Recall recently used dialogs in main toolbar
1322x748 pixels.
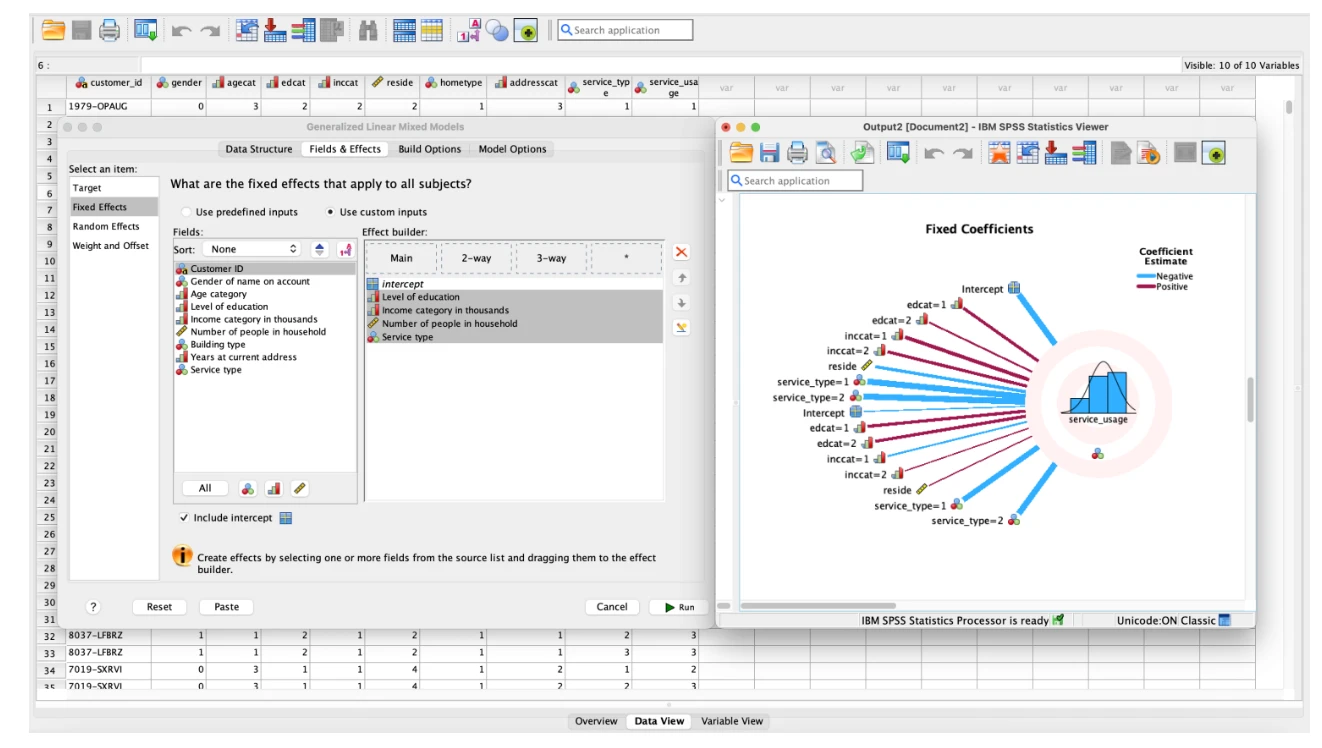pos(146,30)
